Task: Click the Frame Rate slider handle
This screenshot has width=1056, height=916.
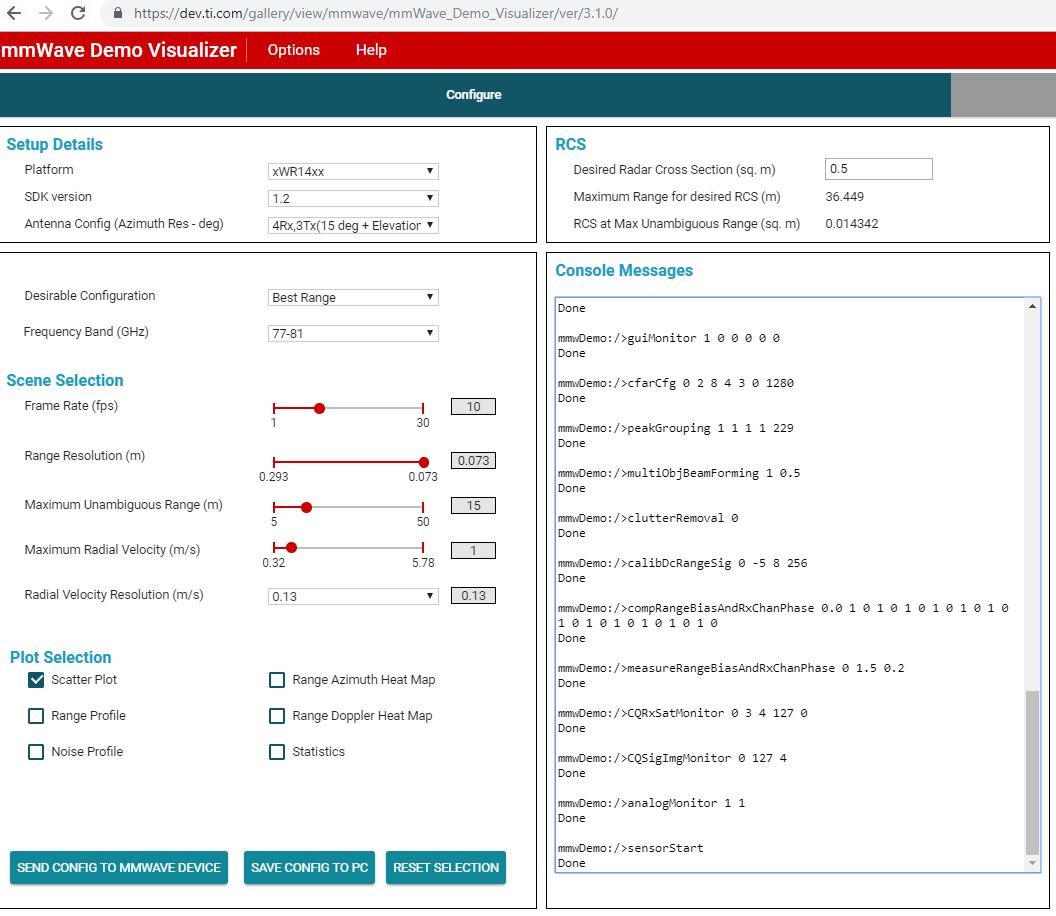Action: point(320,408)
